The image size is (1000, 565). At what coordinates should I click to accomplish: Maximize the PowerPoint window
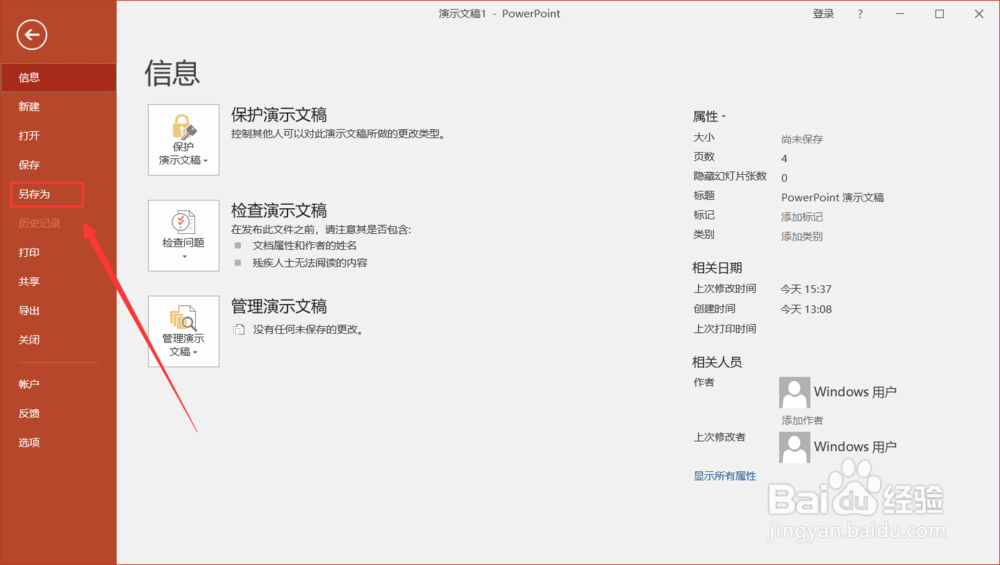tap(939, 14)
